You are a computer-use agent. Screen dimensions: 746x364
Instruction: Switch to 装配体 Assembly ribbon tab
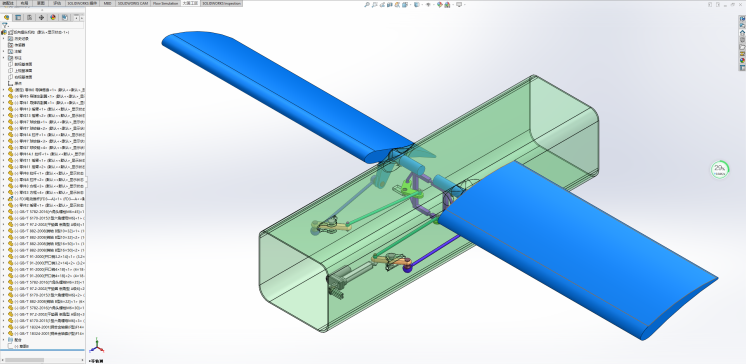point(8,3)
